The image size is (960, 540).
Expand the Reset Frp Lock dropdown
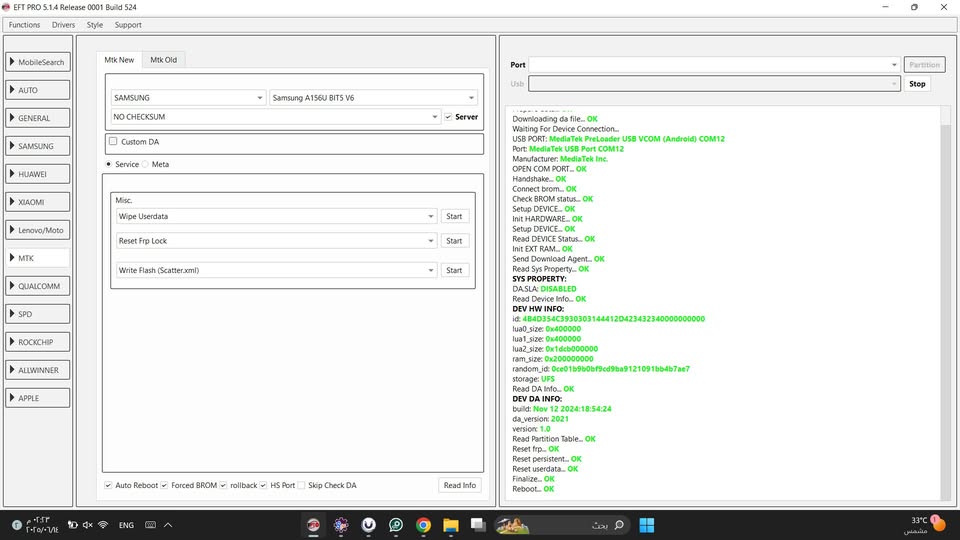(276, 241)
